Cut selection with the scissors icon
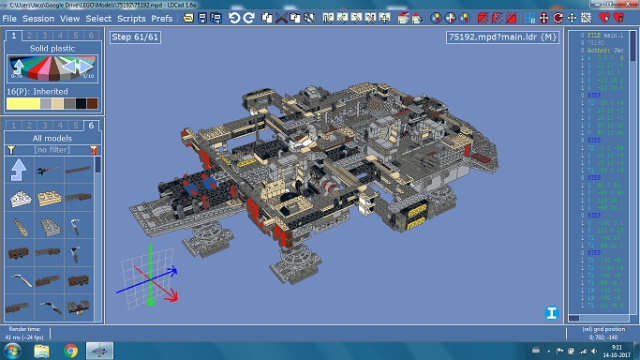Screen dimensions: 640x360 pyautogui.click(x=281, y=18)
